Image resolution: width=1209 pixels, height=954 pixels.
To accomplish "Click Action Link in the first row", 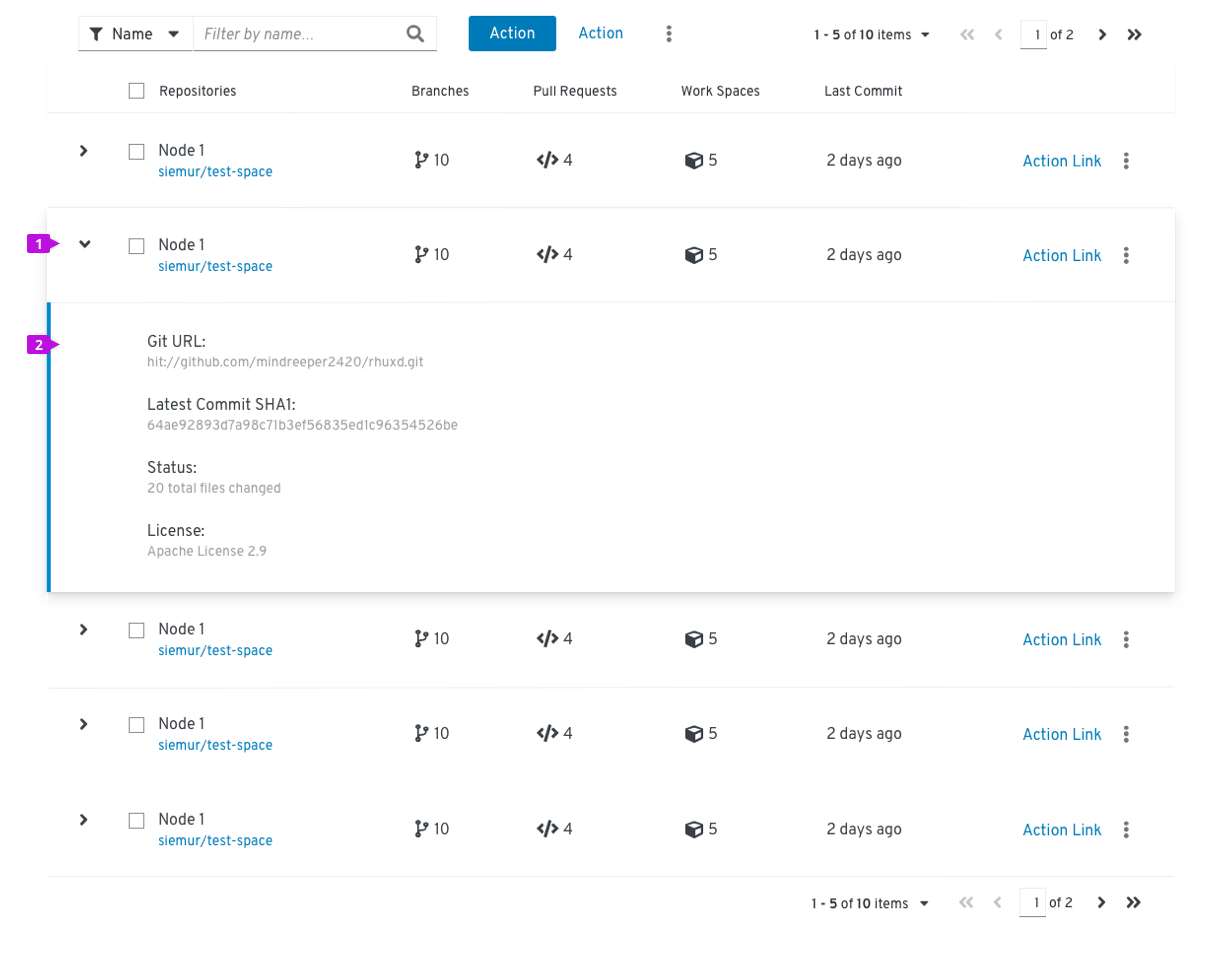I will tap(1062, 161).
